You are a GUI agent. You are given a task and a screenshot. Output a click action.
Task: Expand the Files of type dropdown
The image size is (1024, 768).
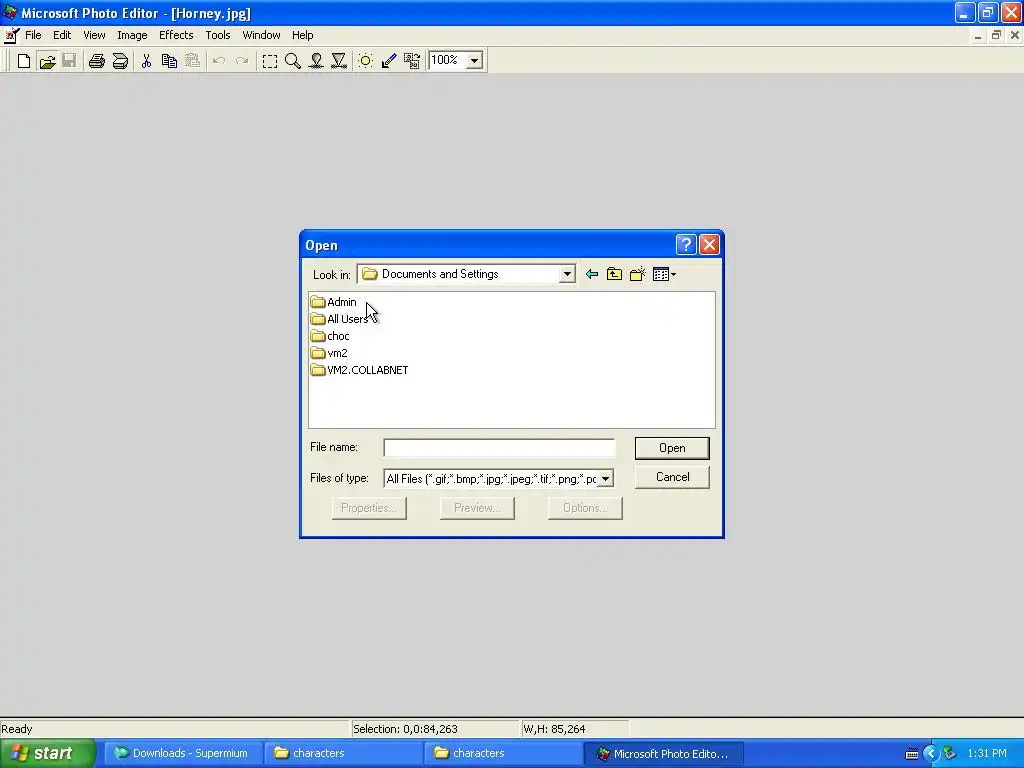pos(605,479)
